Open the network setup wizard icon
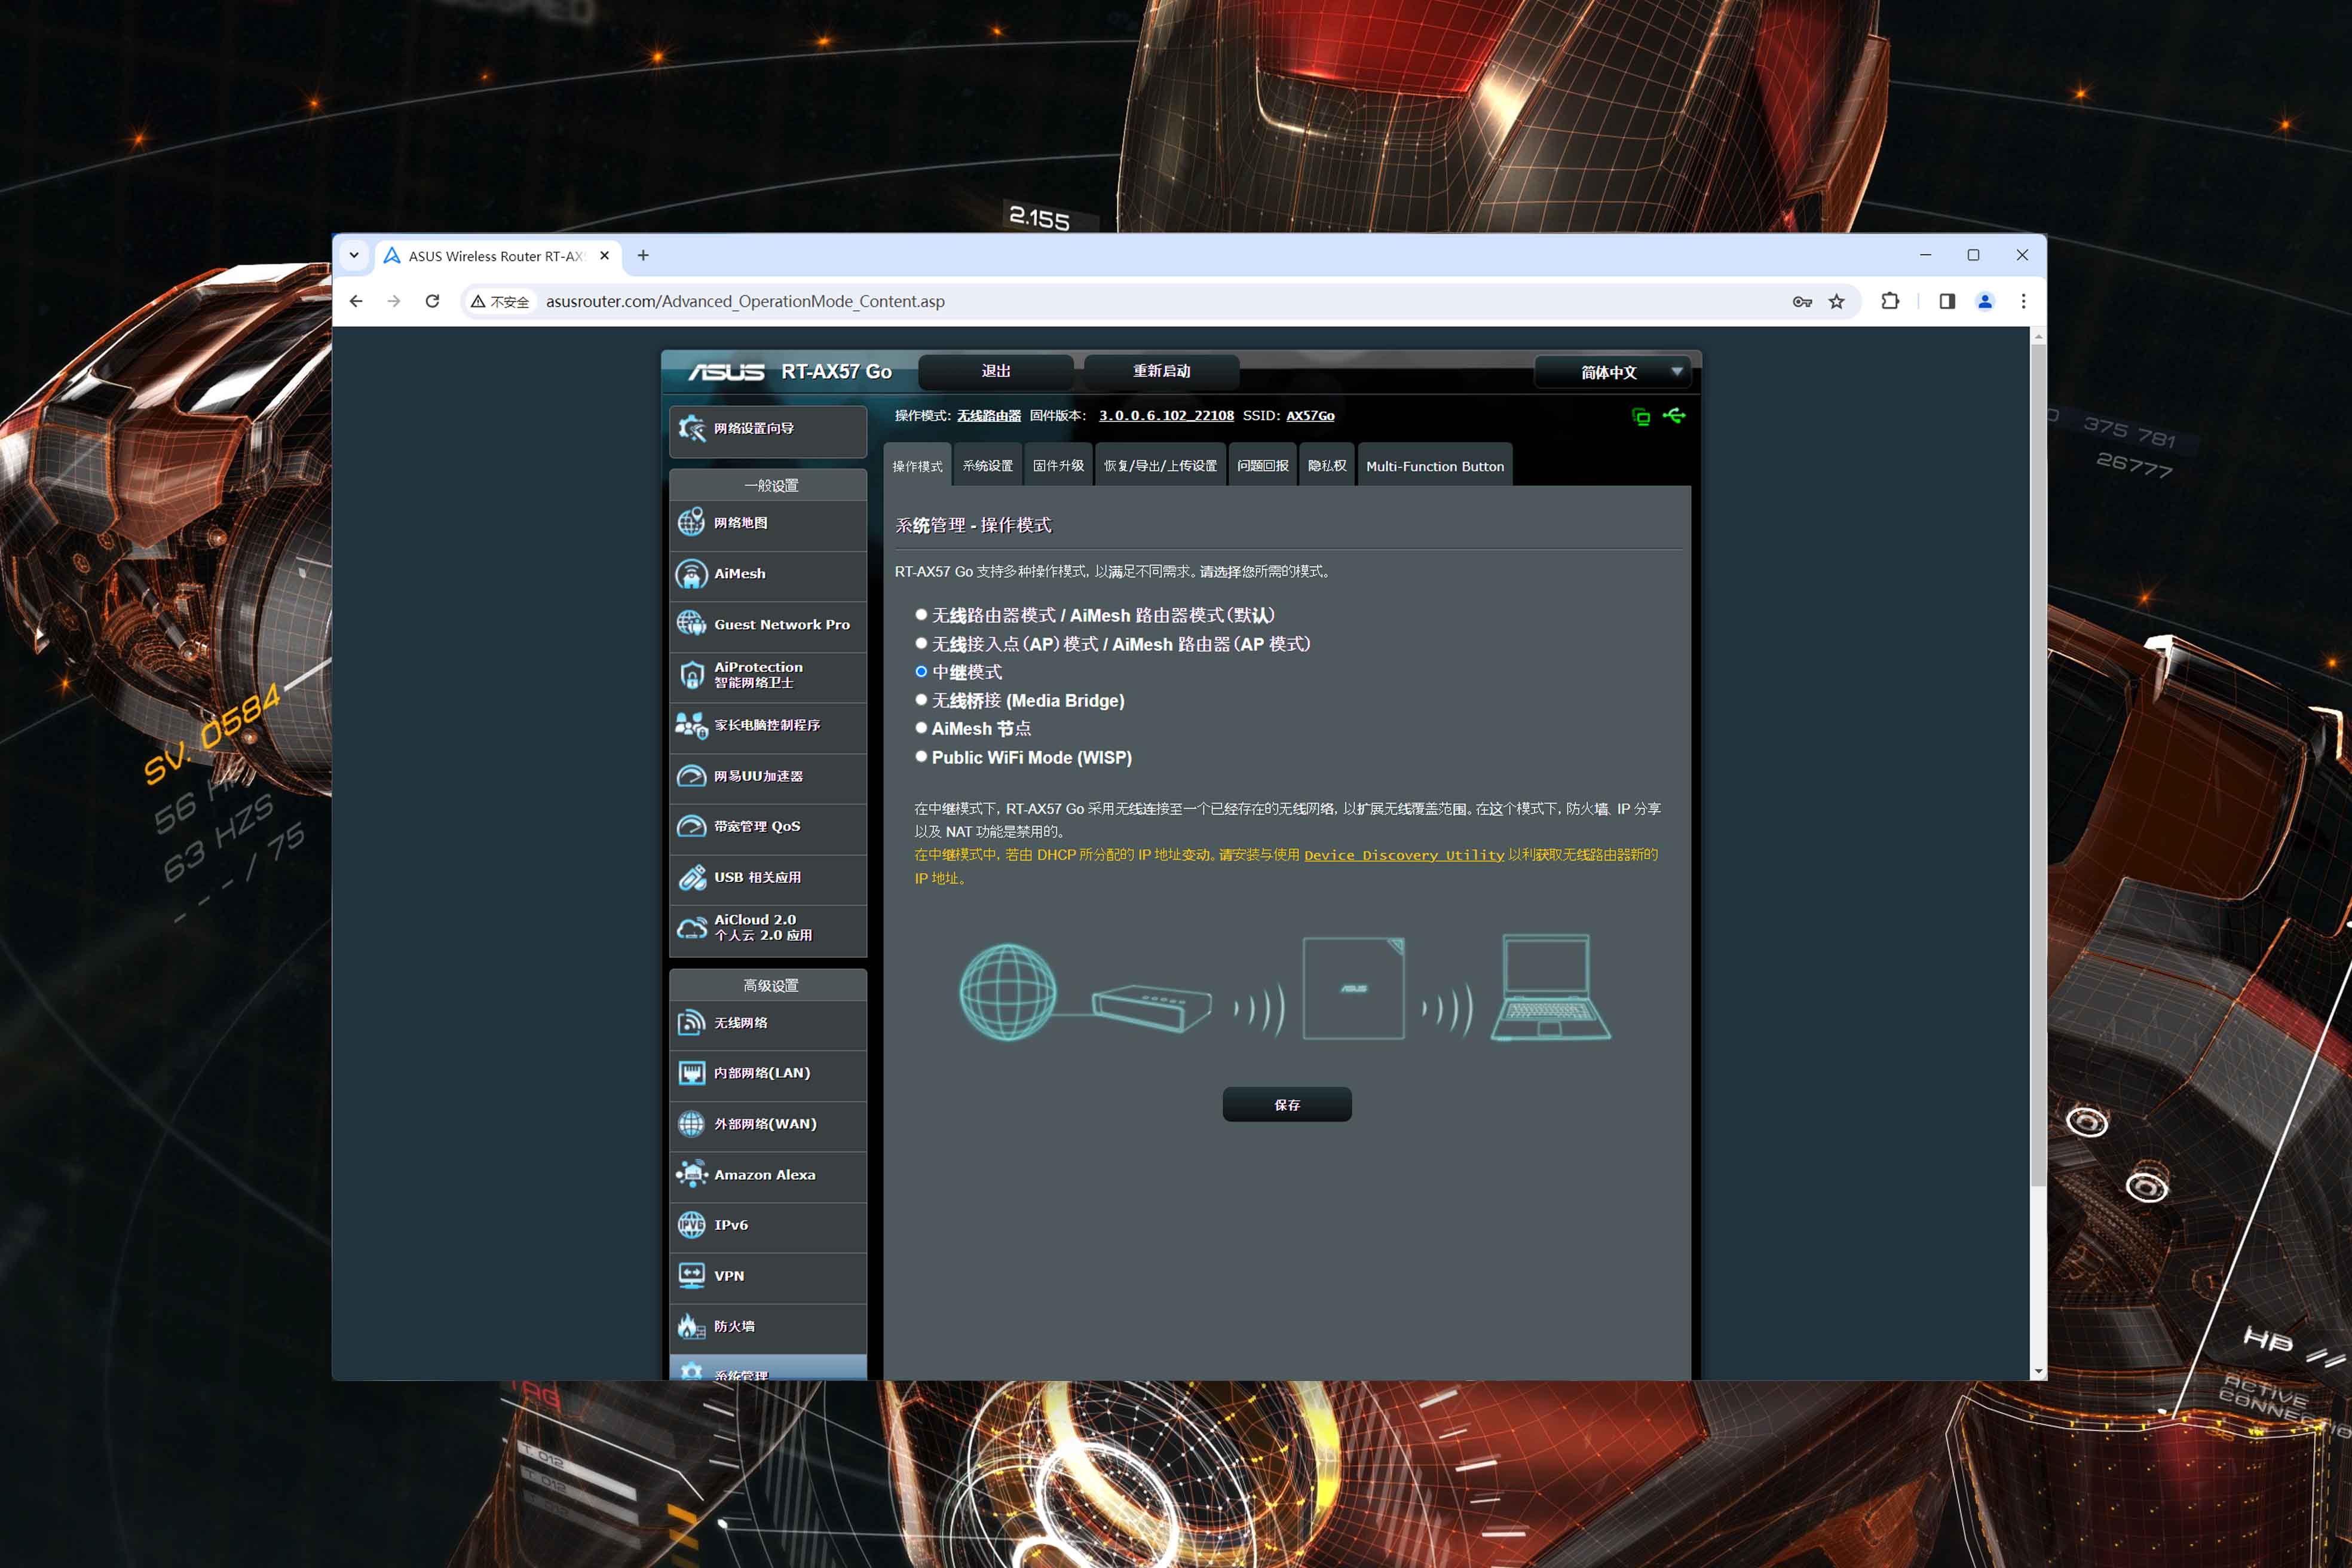 point(691,429)
